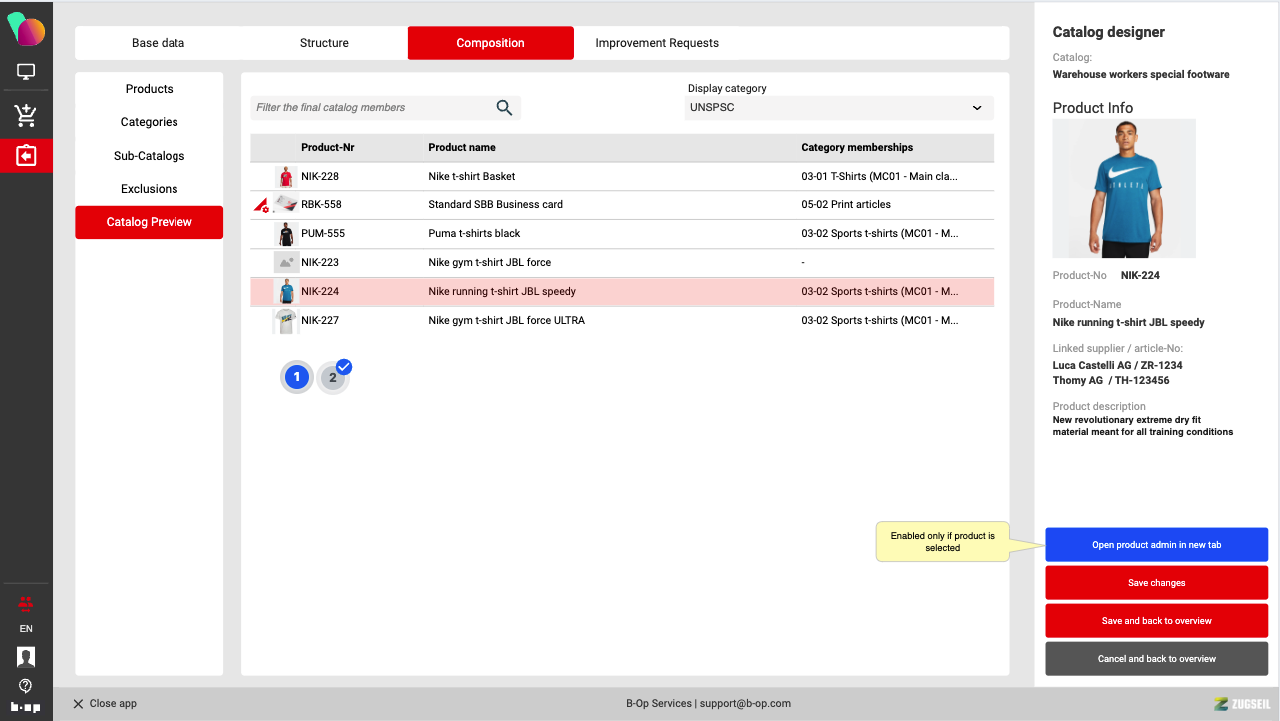Click the filter final catalog members field
Image resolution: width=1280 pixels, height=721 pixels.
click(x=370, y=108)
